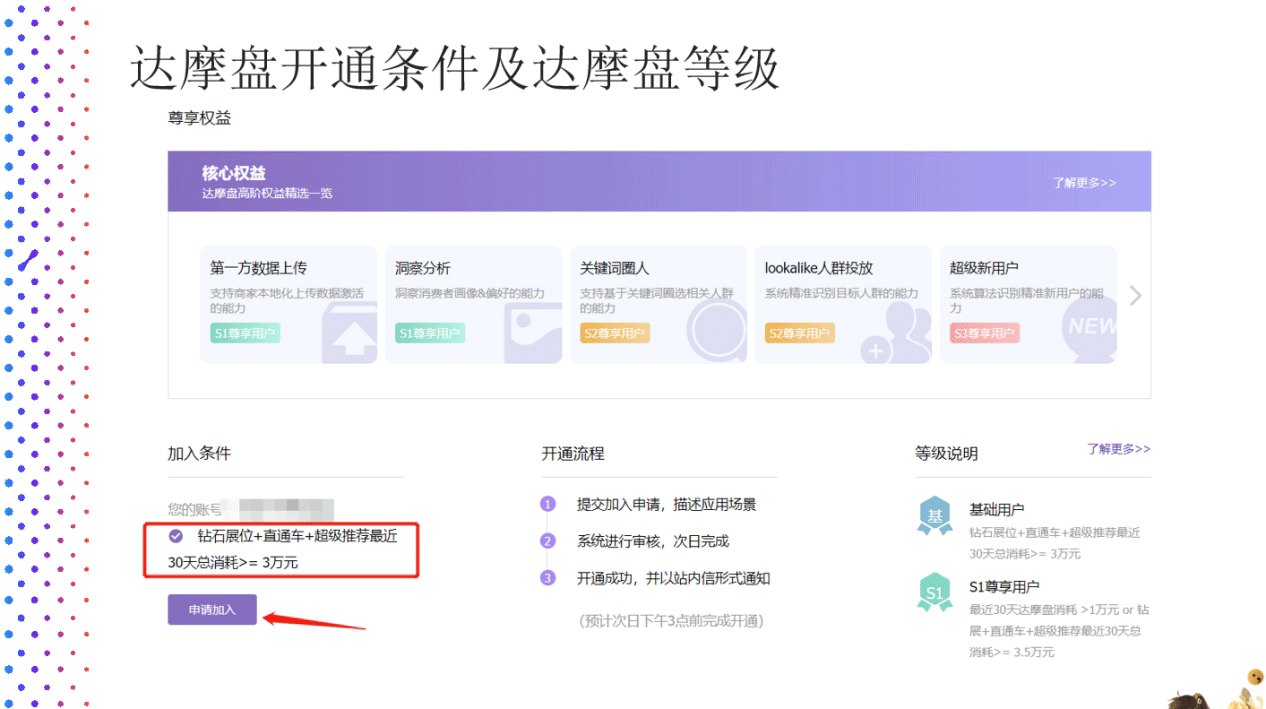Click the S3尊享用户 tag under 超级新用户
Viewport: 1266px width, 709px height.
point(984,333)
